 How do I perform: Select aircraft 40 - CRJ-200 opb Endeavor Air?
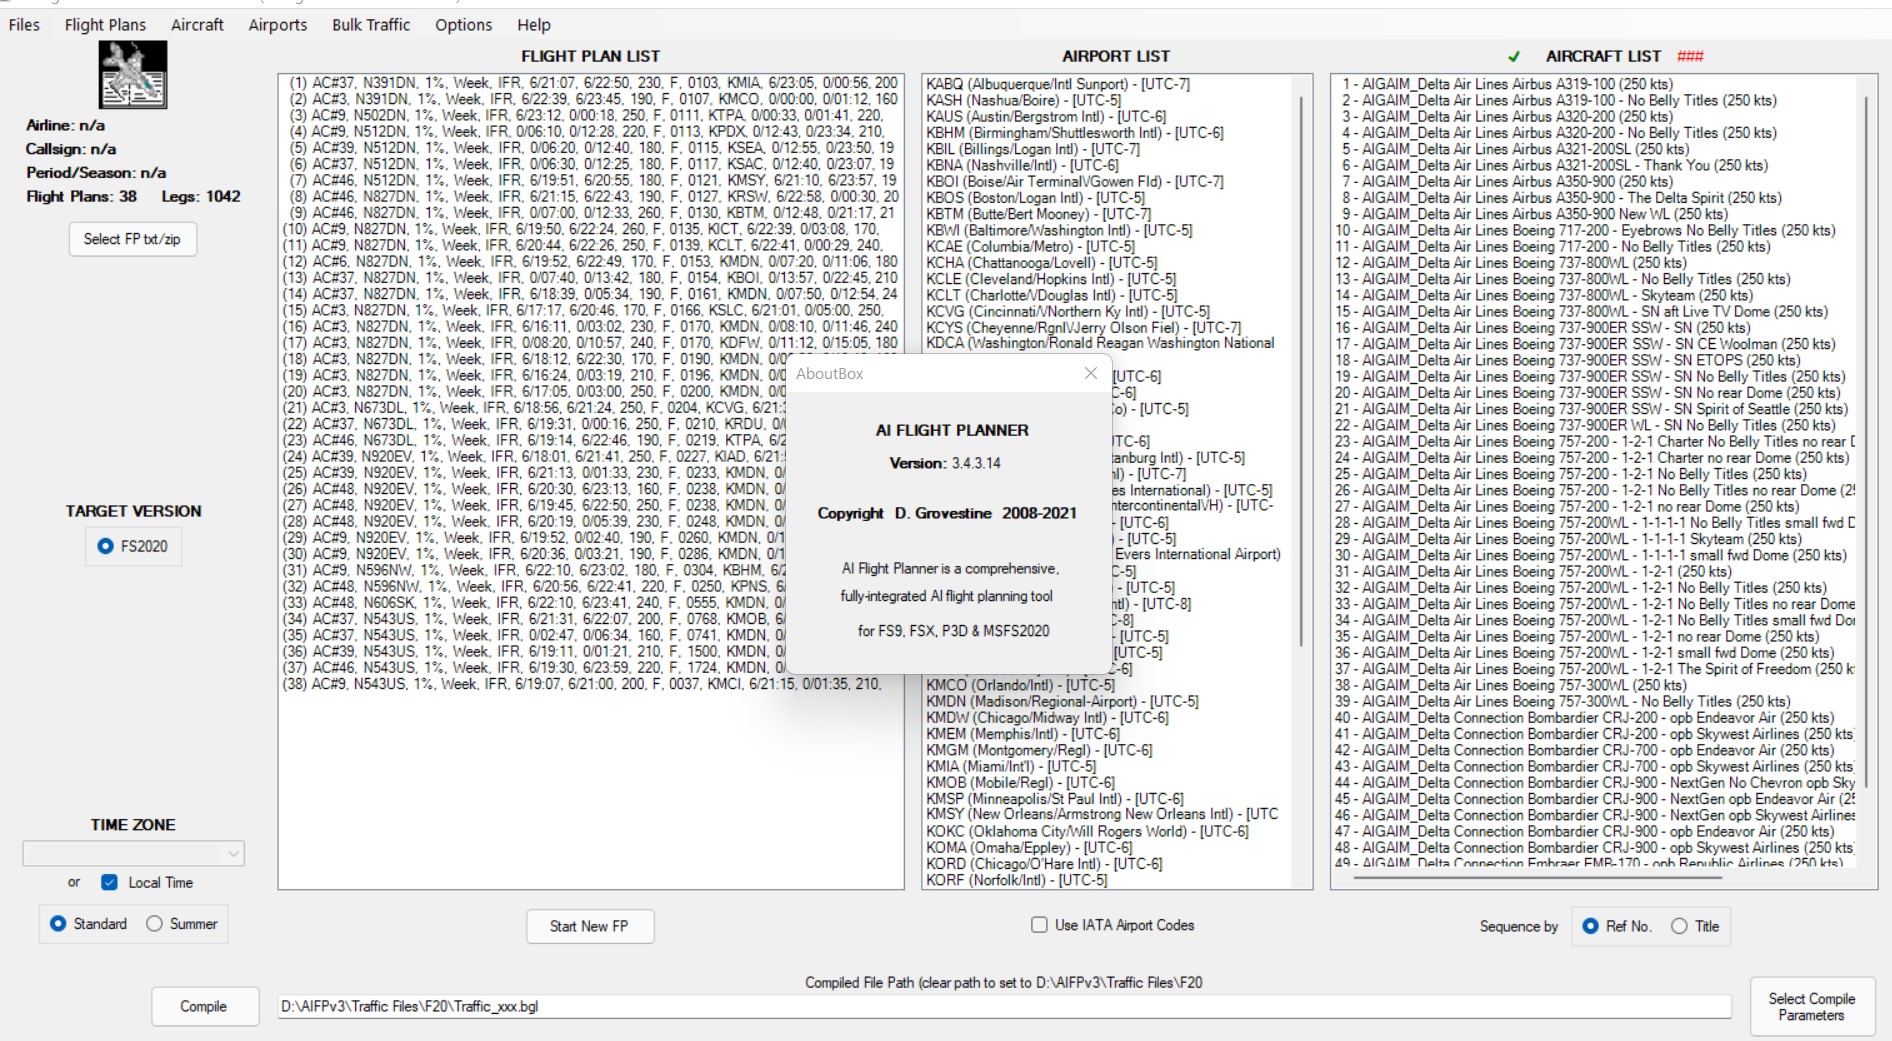(1585, 718)
